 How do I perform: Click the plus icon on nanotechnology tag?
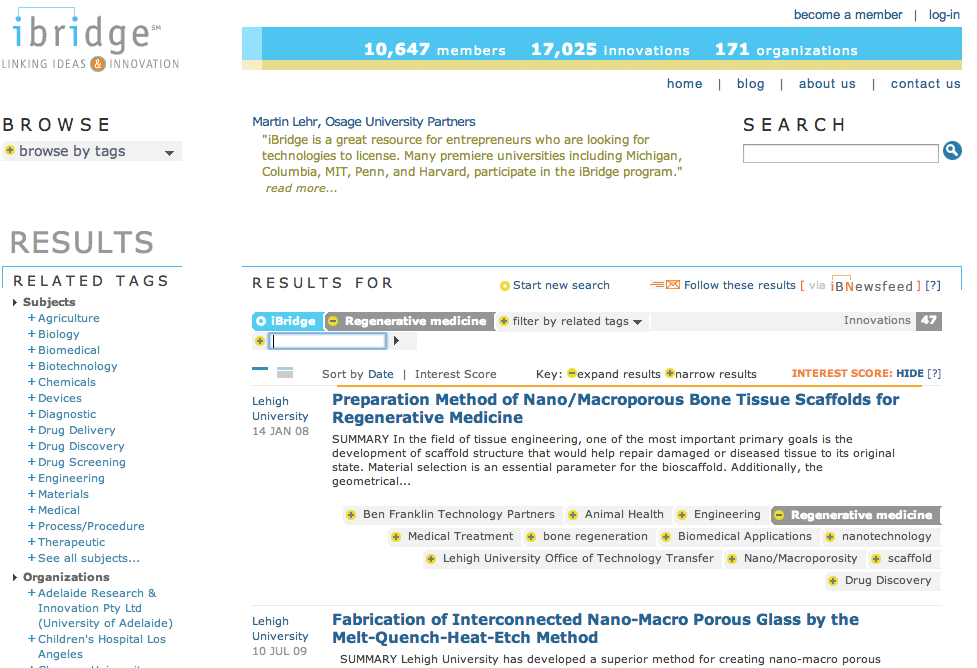(830, 537)
